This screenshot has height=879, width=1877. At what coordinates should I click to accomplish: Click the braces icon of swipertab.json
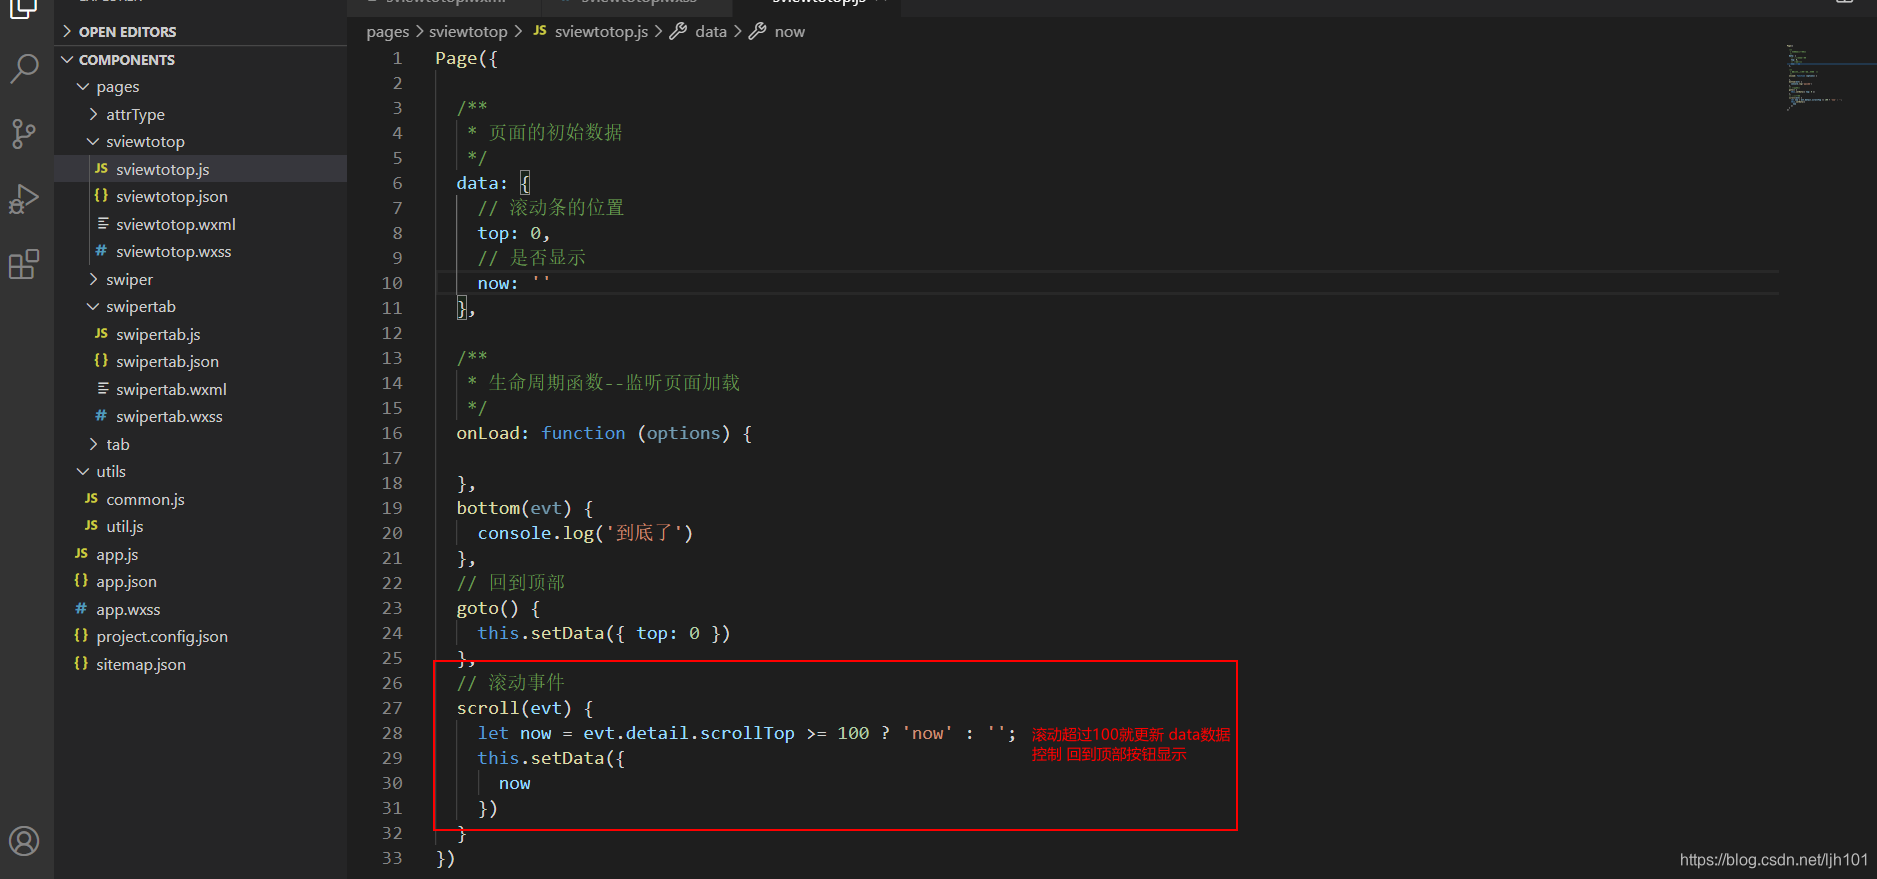coord(101,361)
